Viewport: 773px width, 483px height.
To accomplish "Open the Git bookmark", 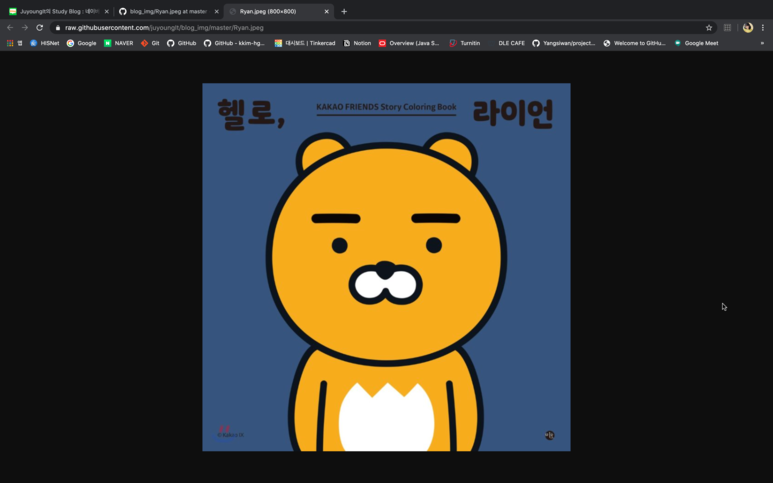I will [x=150, y=43].
